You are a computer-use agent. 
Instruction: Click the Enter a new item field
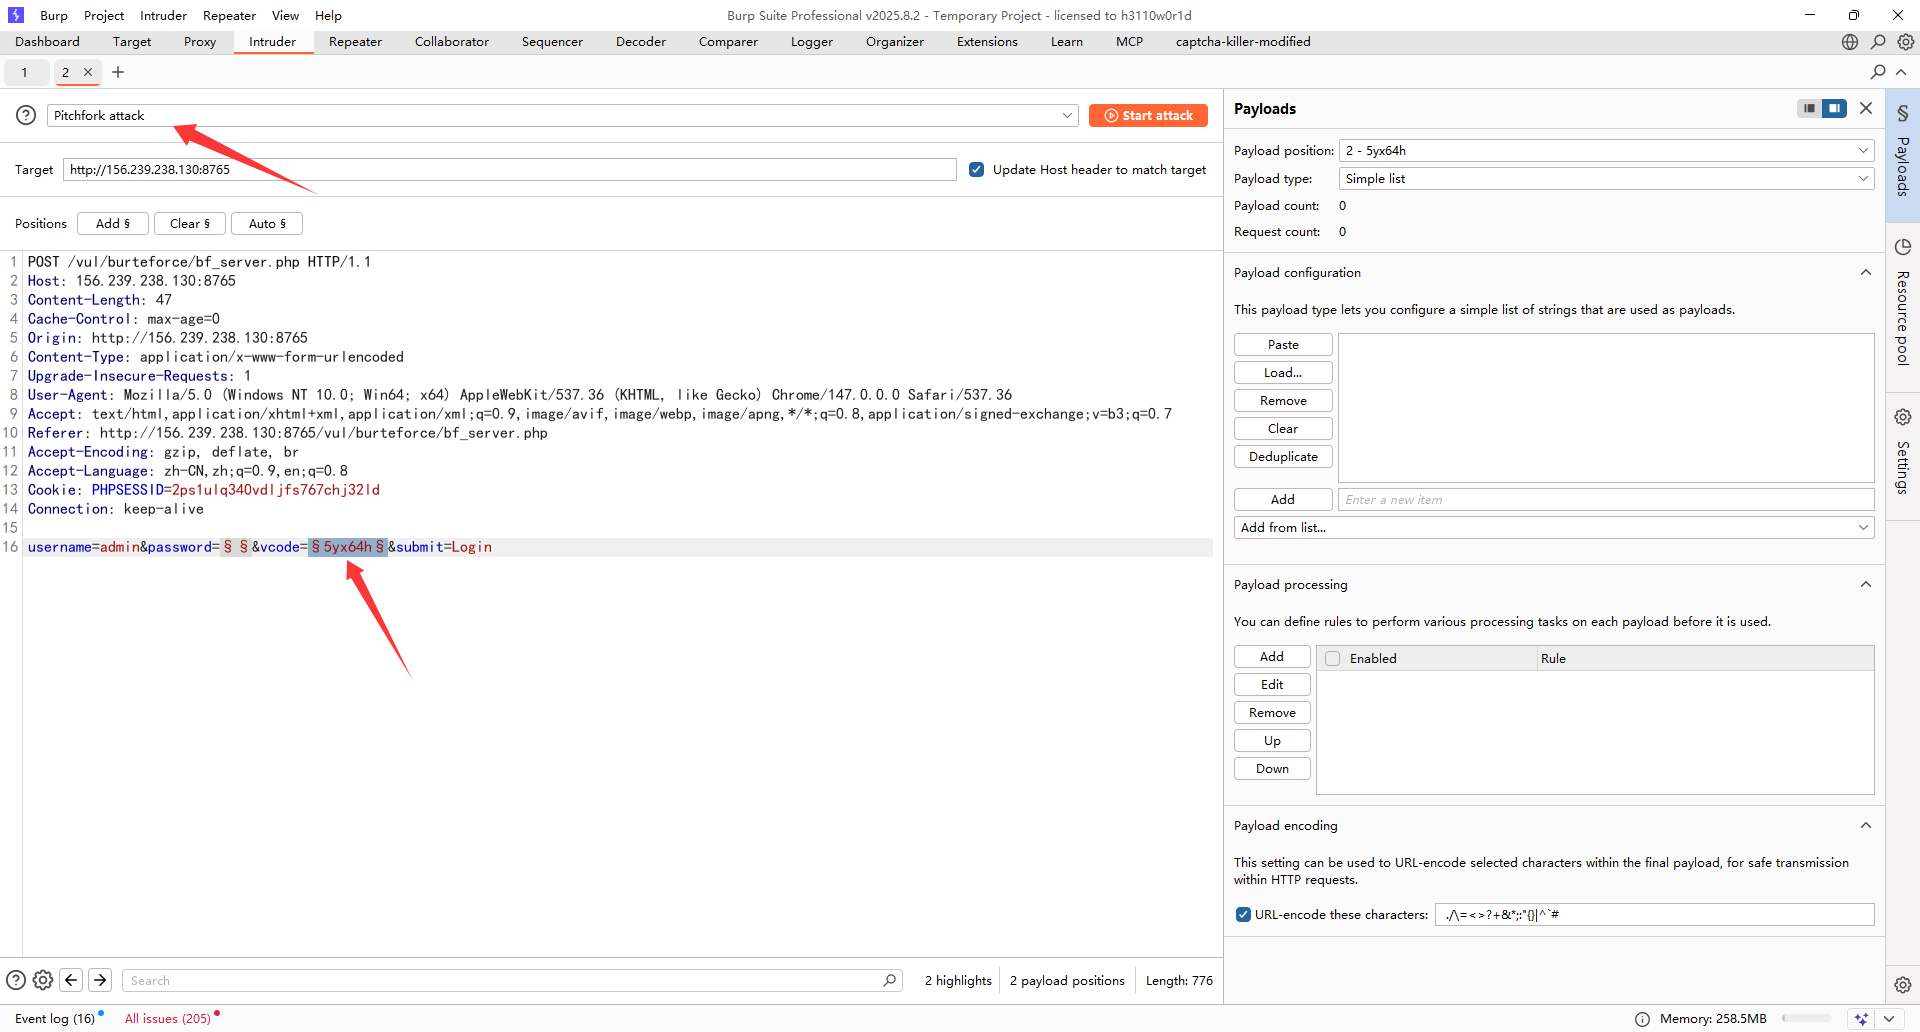click(x=1605, y=500)
